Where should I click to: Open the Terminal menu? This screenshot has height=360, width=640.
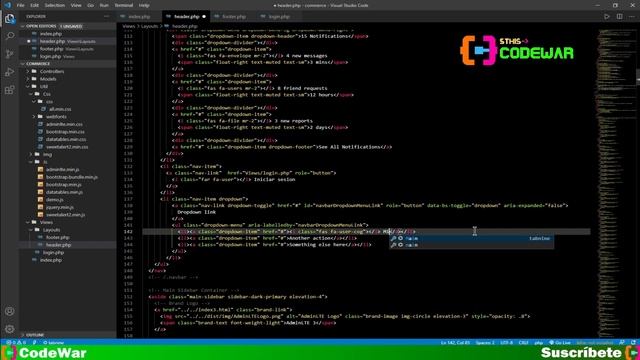tap(124, 5)
